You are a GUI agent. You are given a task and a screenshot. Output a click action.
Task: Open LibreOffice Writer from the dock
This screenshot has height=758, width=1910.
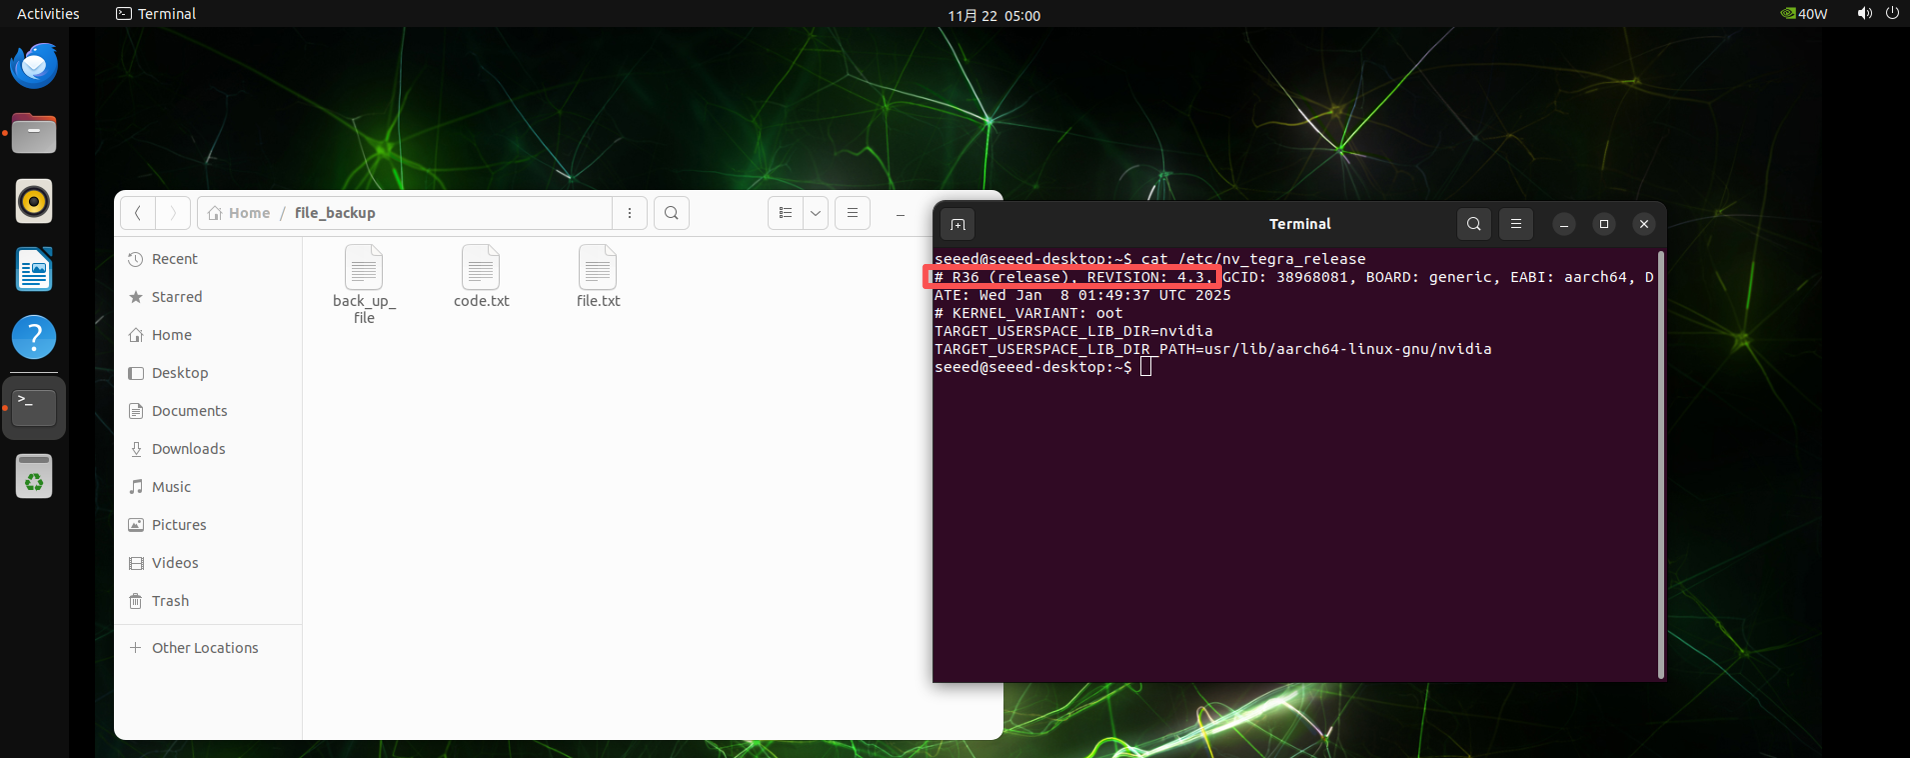tap(34, 270)
